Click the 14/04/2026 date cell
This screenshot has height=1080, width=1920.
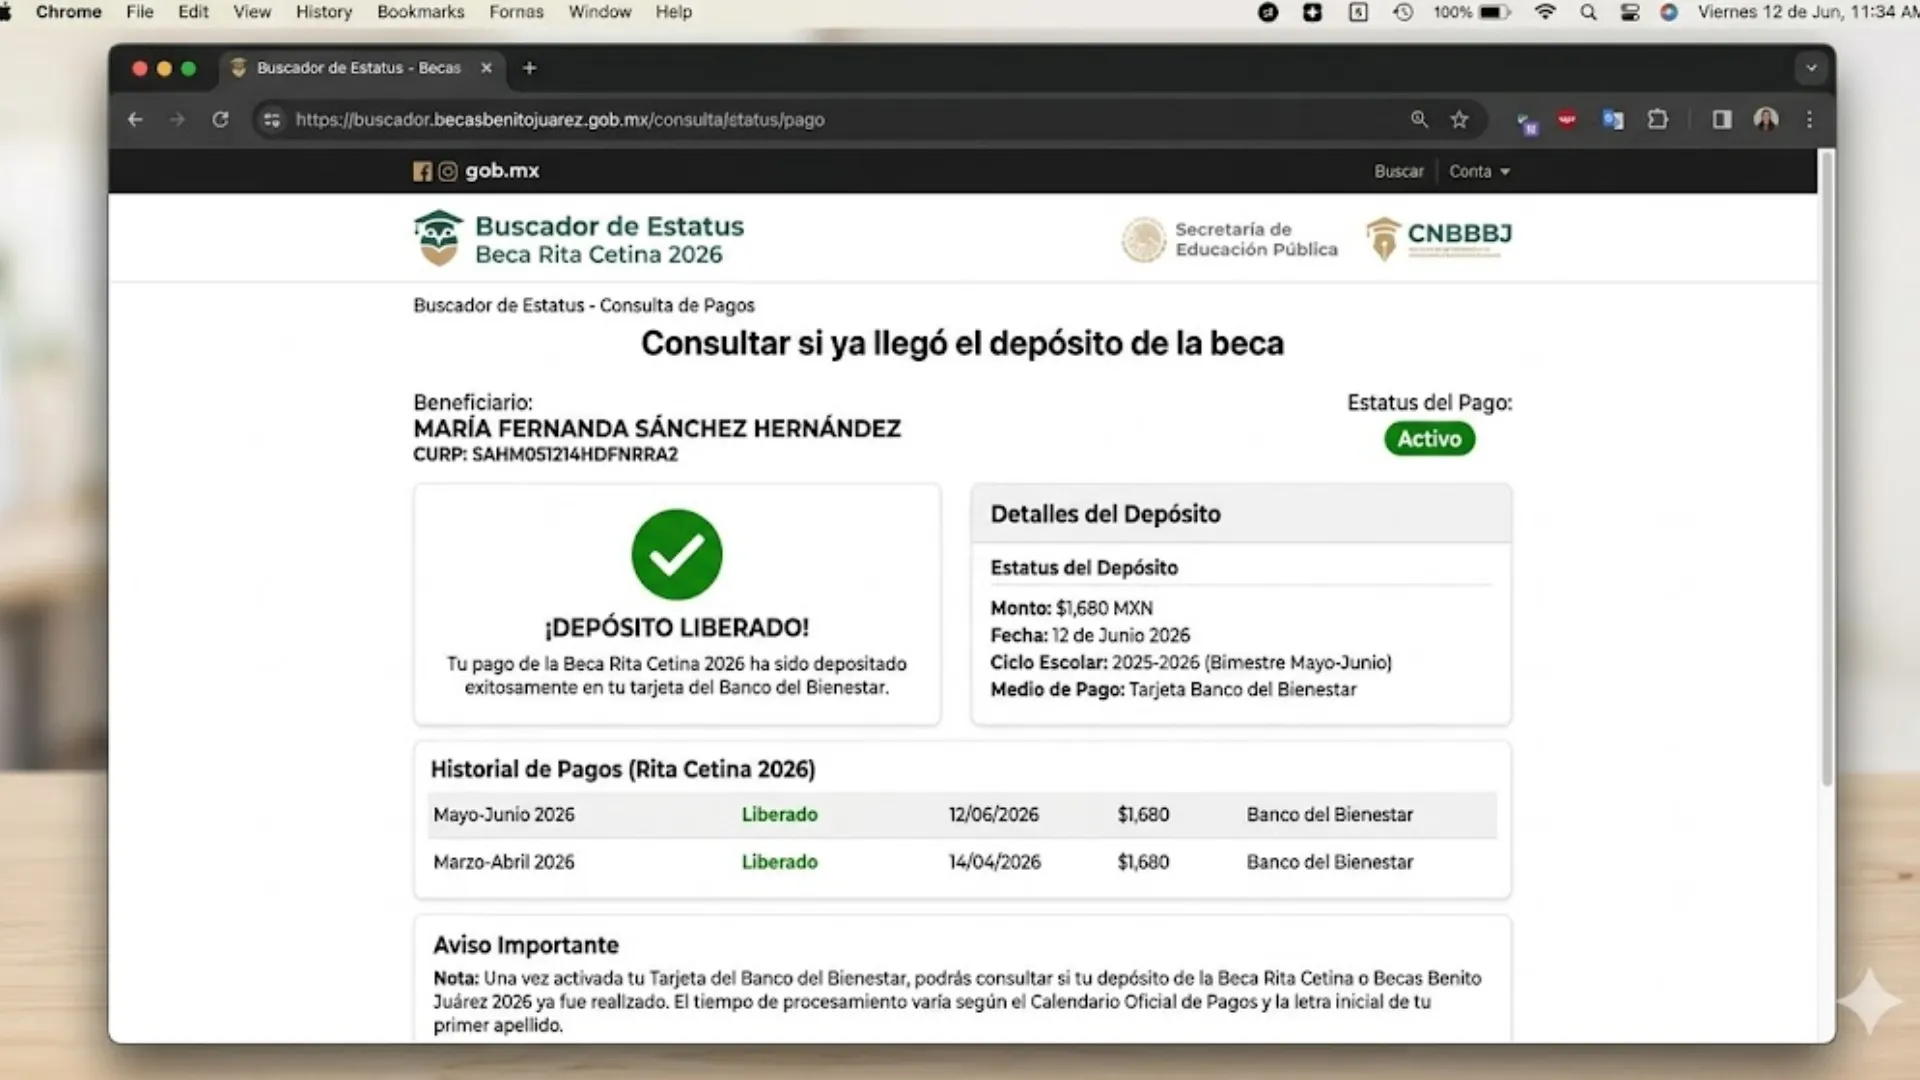[995, 862]
